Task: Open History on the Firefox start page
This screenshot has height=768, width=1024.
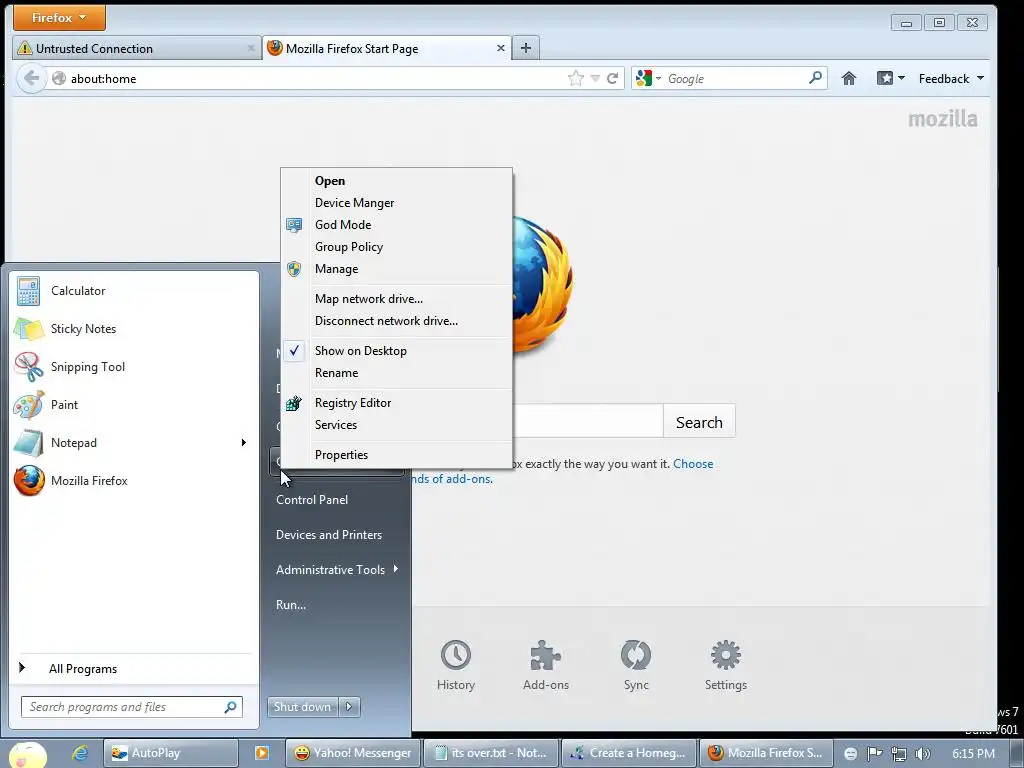Action: (456, 665)
